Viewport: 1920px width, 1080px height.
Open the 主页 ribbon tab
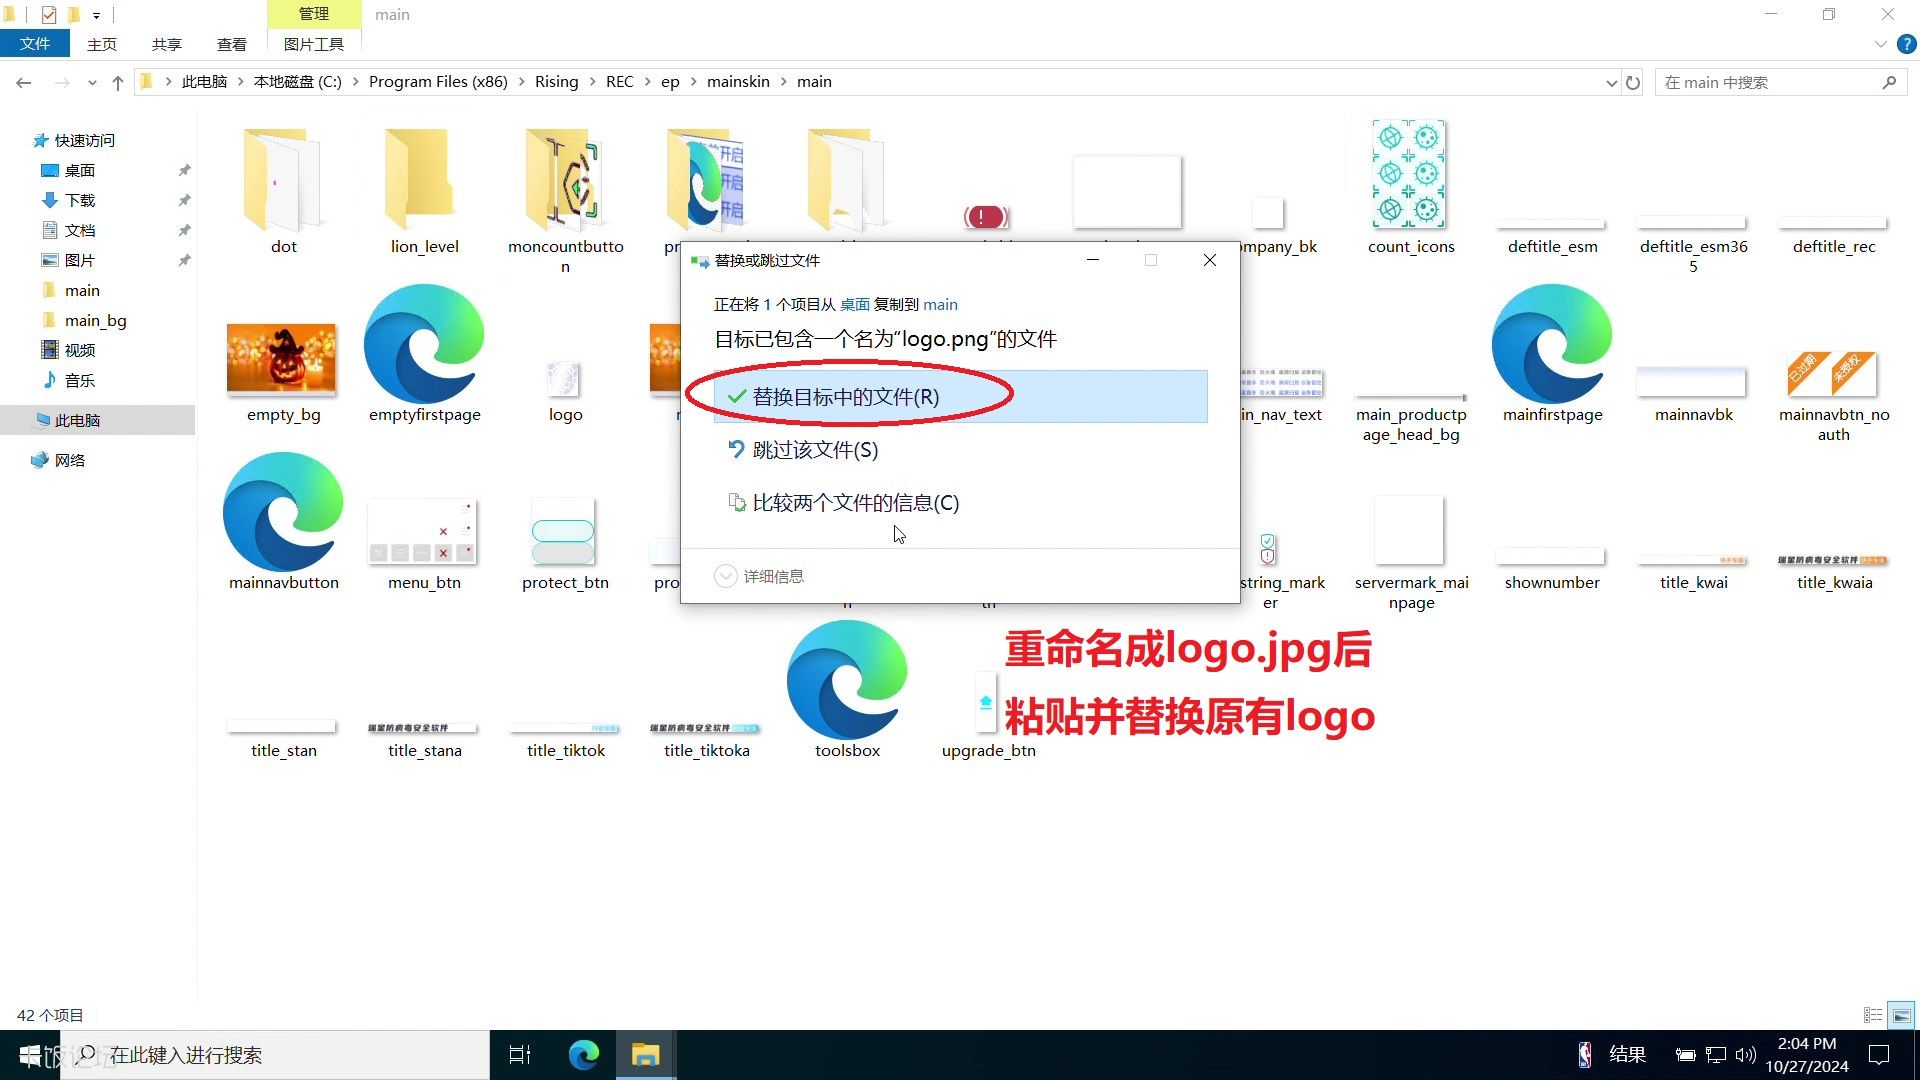click(102, 44)
